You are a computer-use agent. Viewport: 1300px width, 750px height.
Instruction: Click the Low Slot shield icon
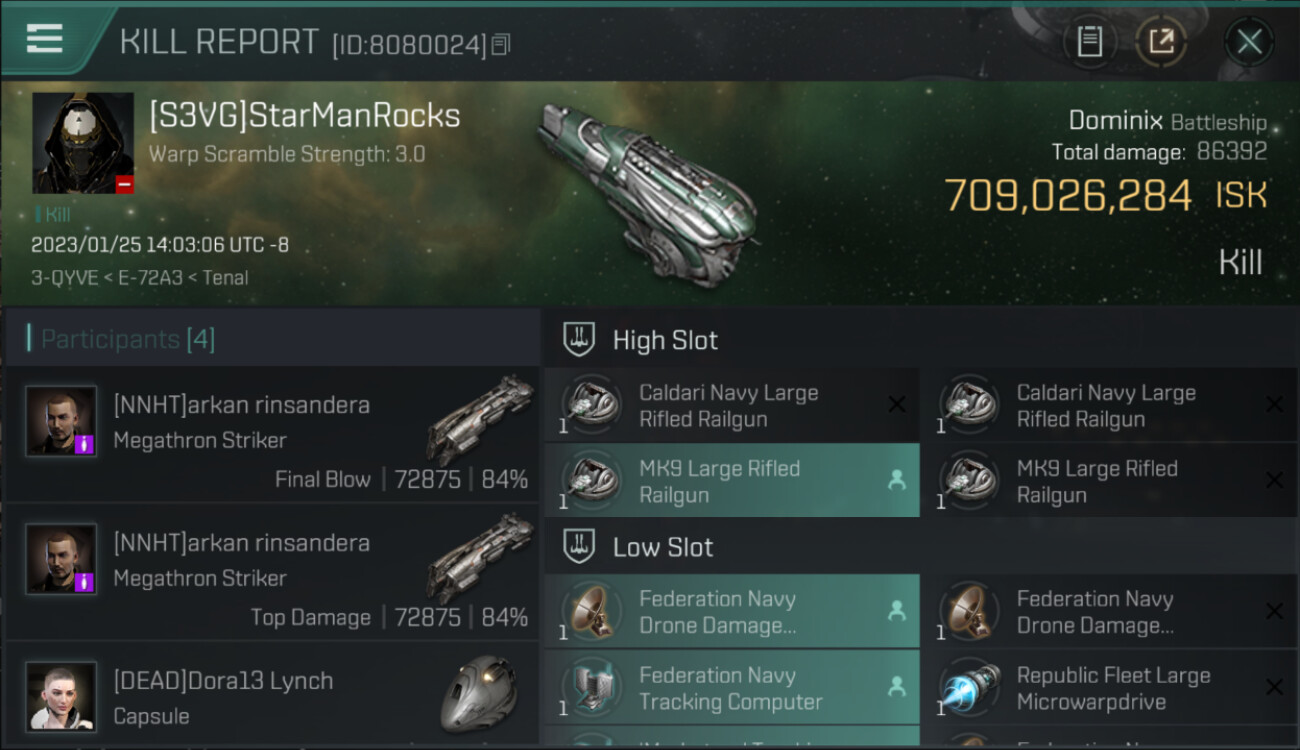(x=579, y=547)
